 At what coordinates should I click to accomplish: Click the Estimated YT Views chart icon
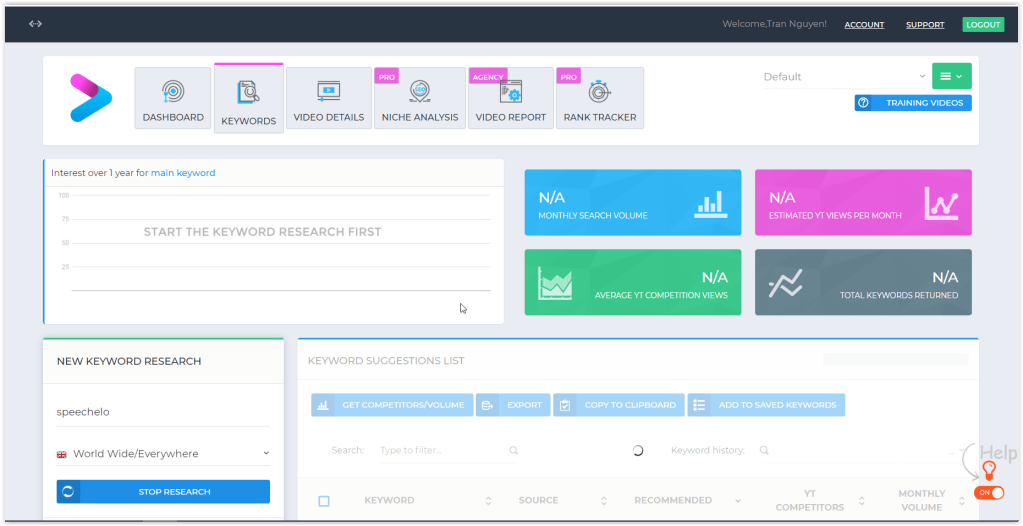pyautogui.click(x=941, y=203)
